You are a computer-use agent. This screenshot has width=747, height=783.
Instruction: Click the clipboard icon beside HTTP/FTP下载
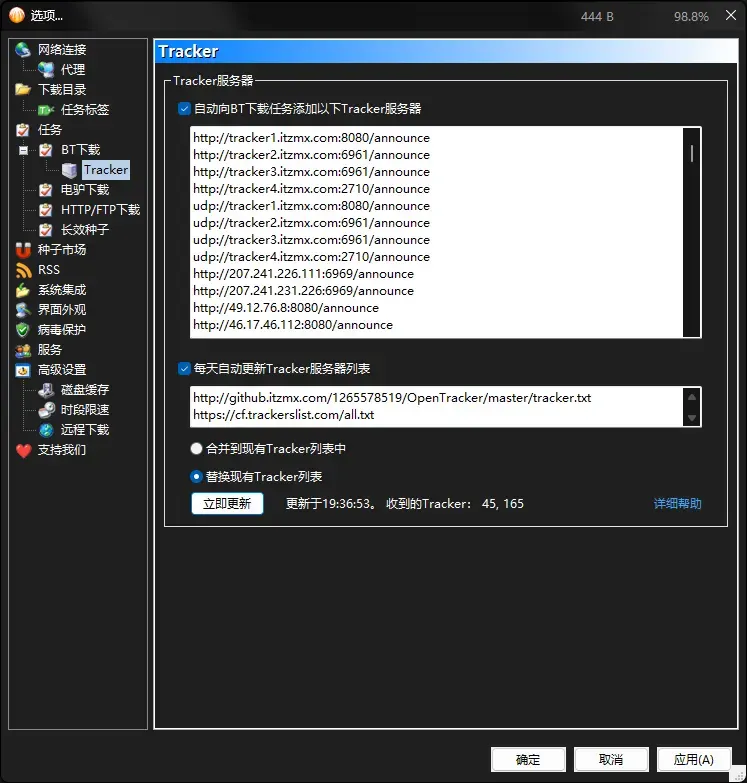pos(46,210)
